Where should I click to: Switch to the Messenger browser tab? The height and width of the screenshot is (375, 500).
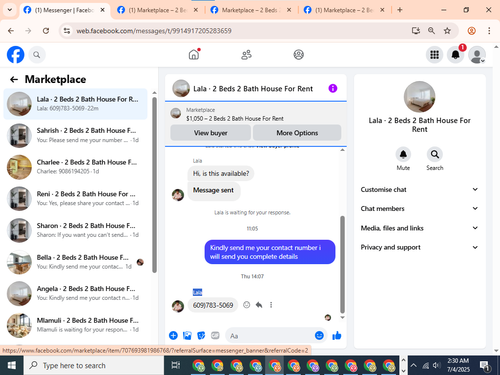point(64,10)
